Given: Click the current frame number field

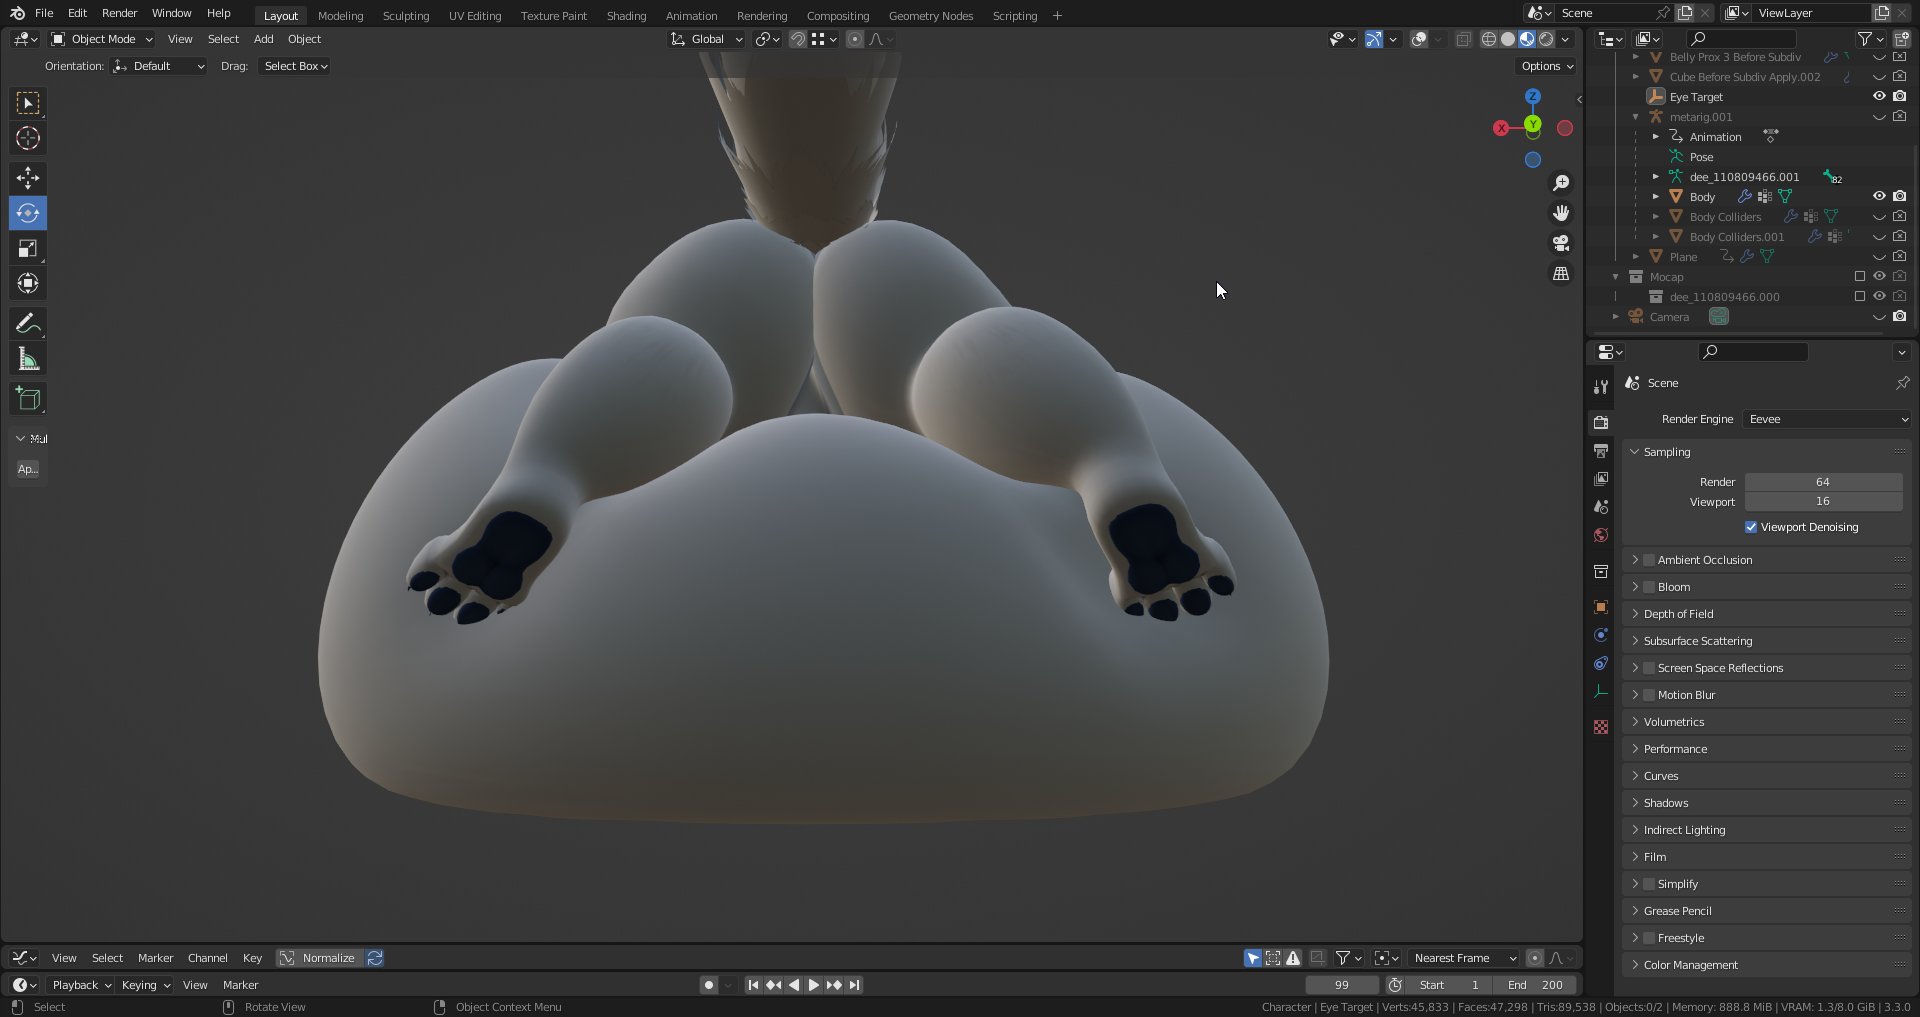Looking at the screenshot, I should pos(1342,985).
